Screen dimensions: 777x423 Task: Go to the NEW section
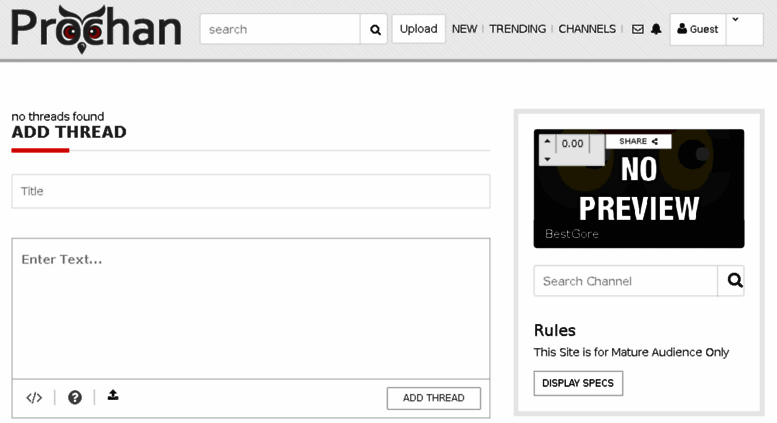click(464, 29)
